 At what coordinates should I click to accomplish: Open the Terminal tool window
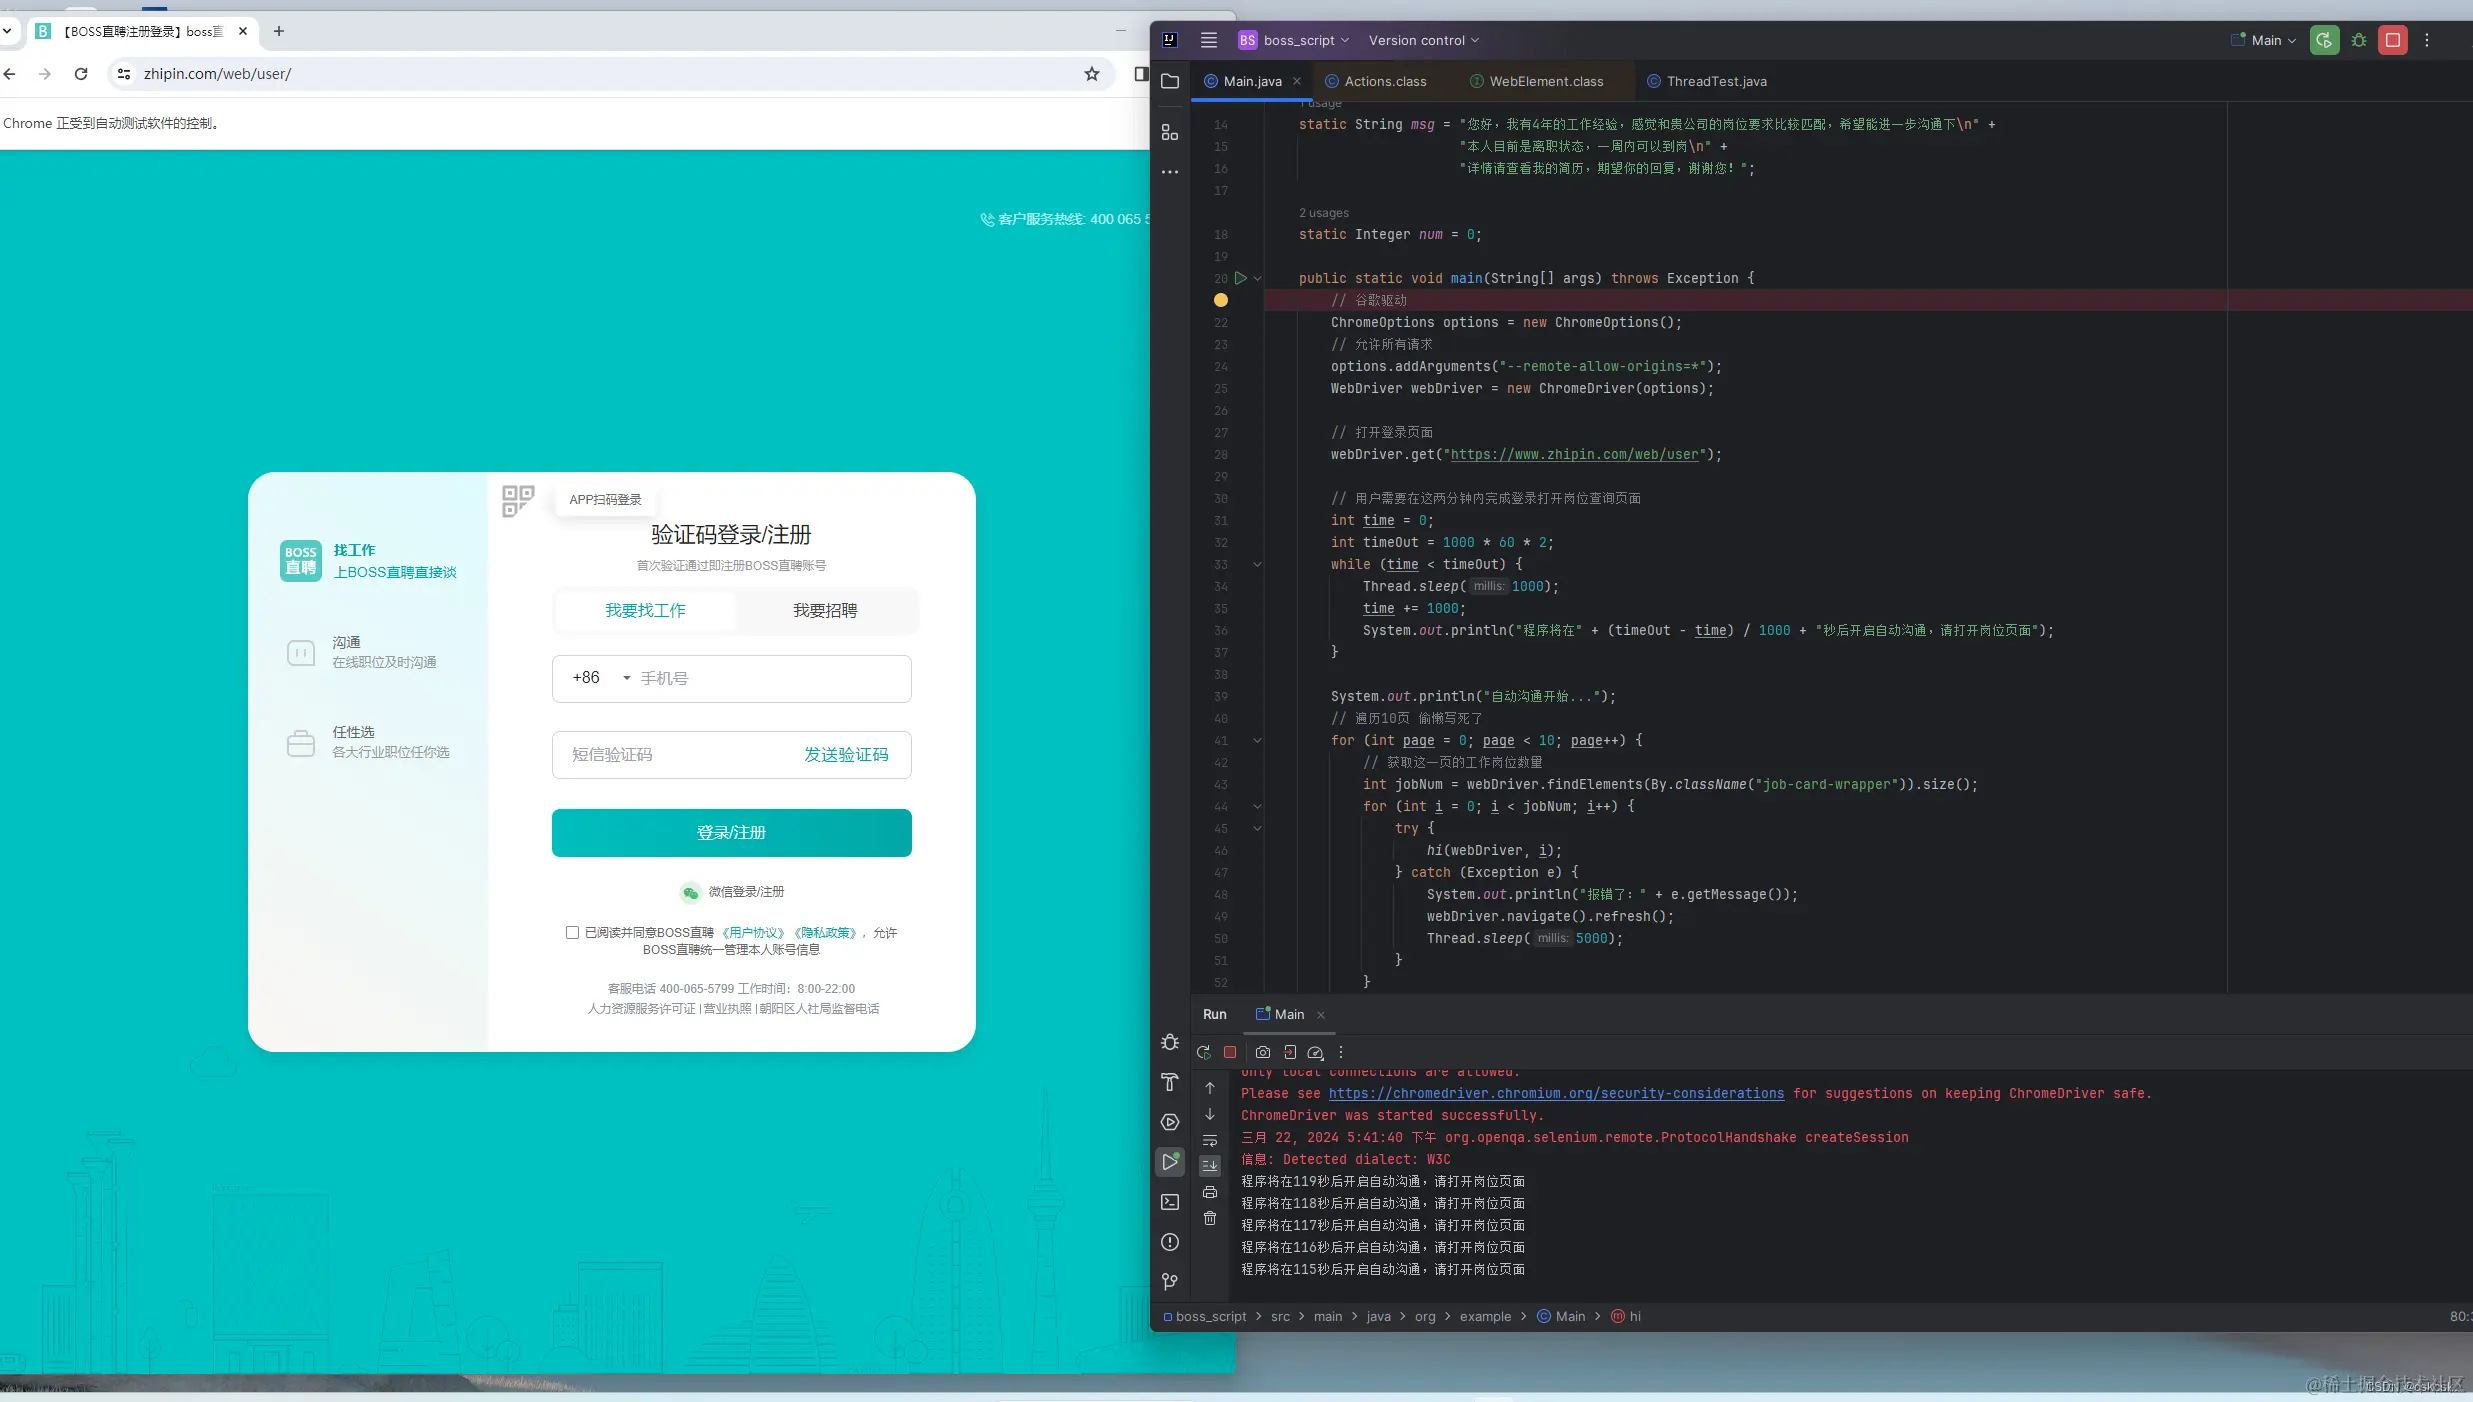1170,1202
